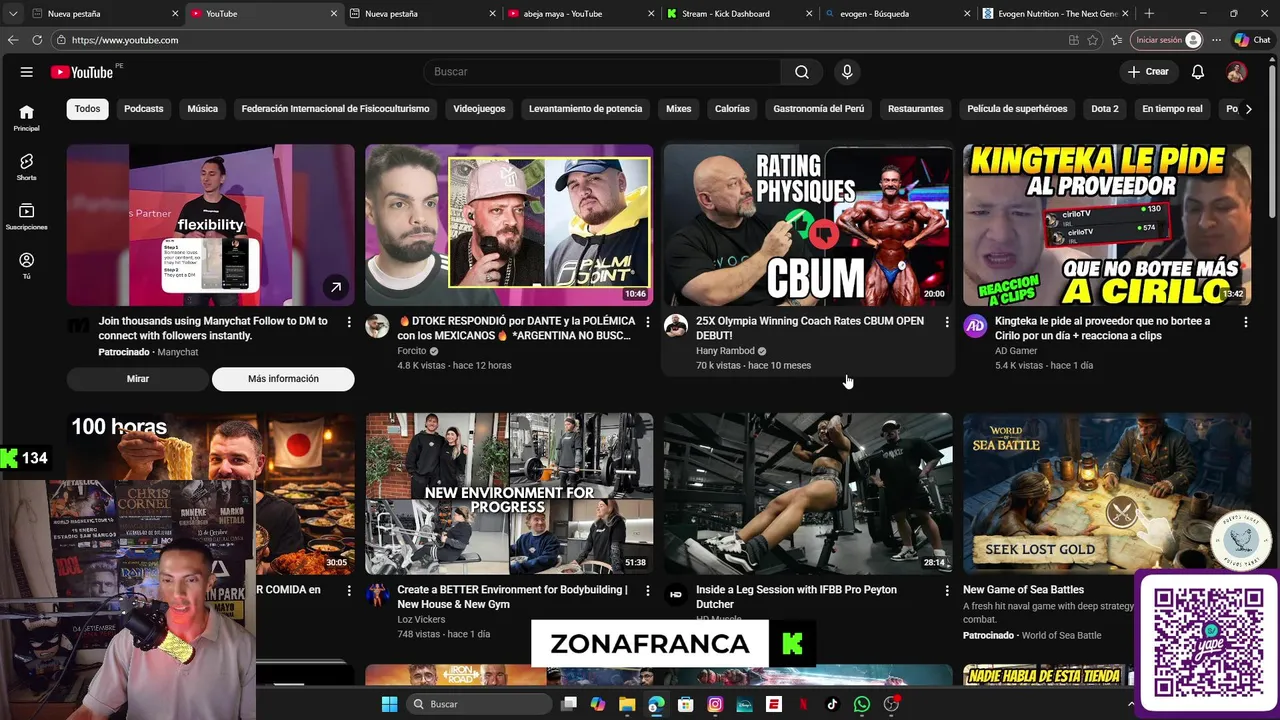Screen dimensions: 1280x720
Task: Open the Tú section in sidebar
Action: coord(27,265)
